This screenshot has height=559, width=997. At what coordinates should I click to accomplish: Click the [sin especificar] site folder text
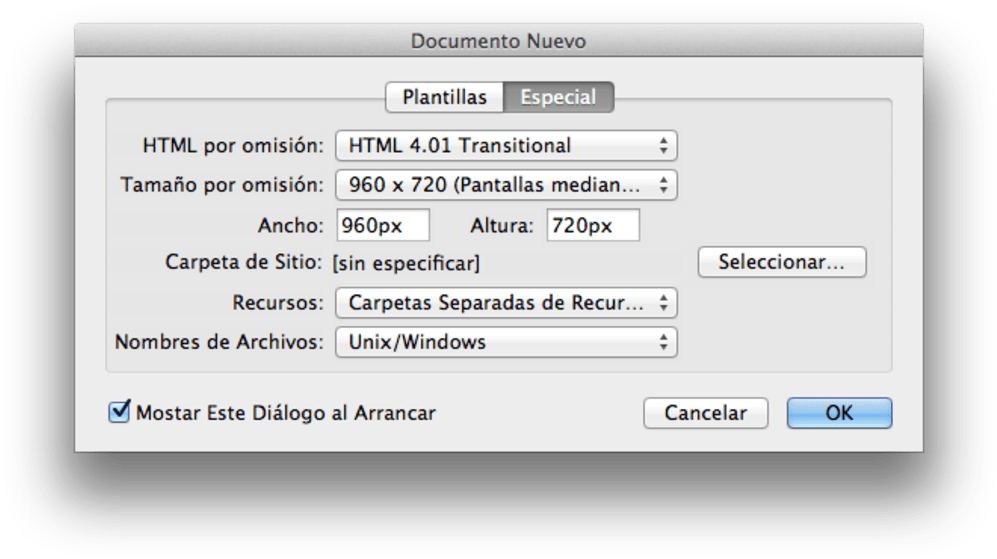(406, 263)
